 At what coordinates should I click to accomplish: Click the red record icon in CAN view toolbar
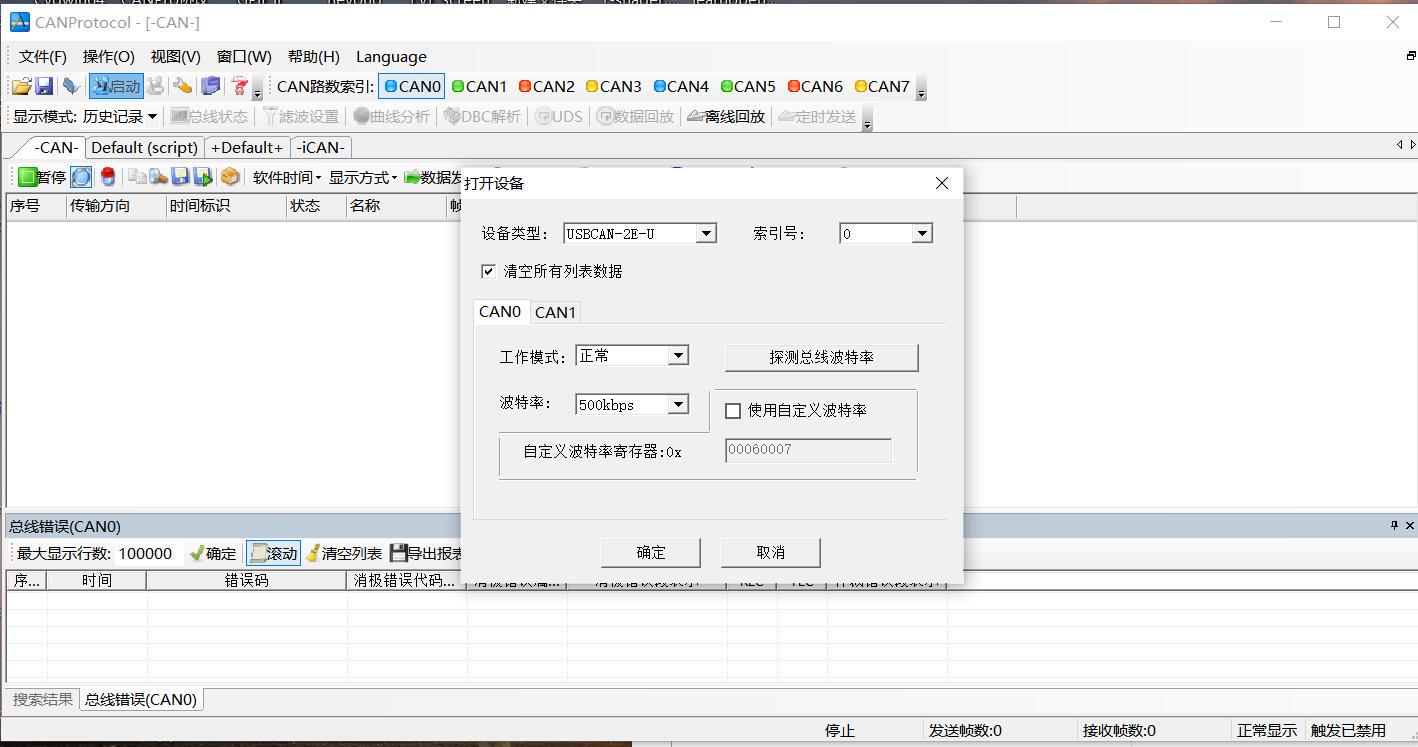[108, 177]
